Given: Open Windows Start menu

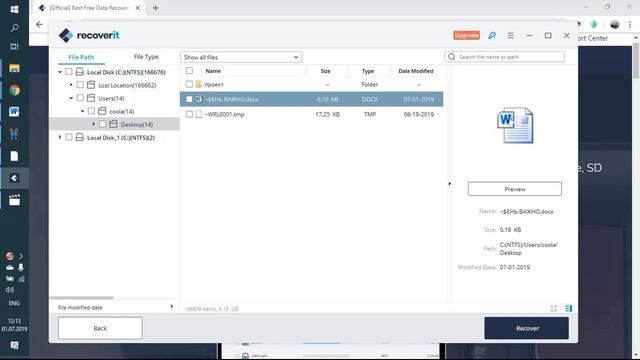Looking at the screenshot, I should tap(14, 9).
